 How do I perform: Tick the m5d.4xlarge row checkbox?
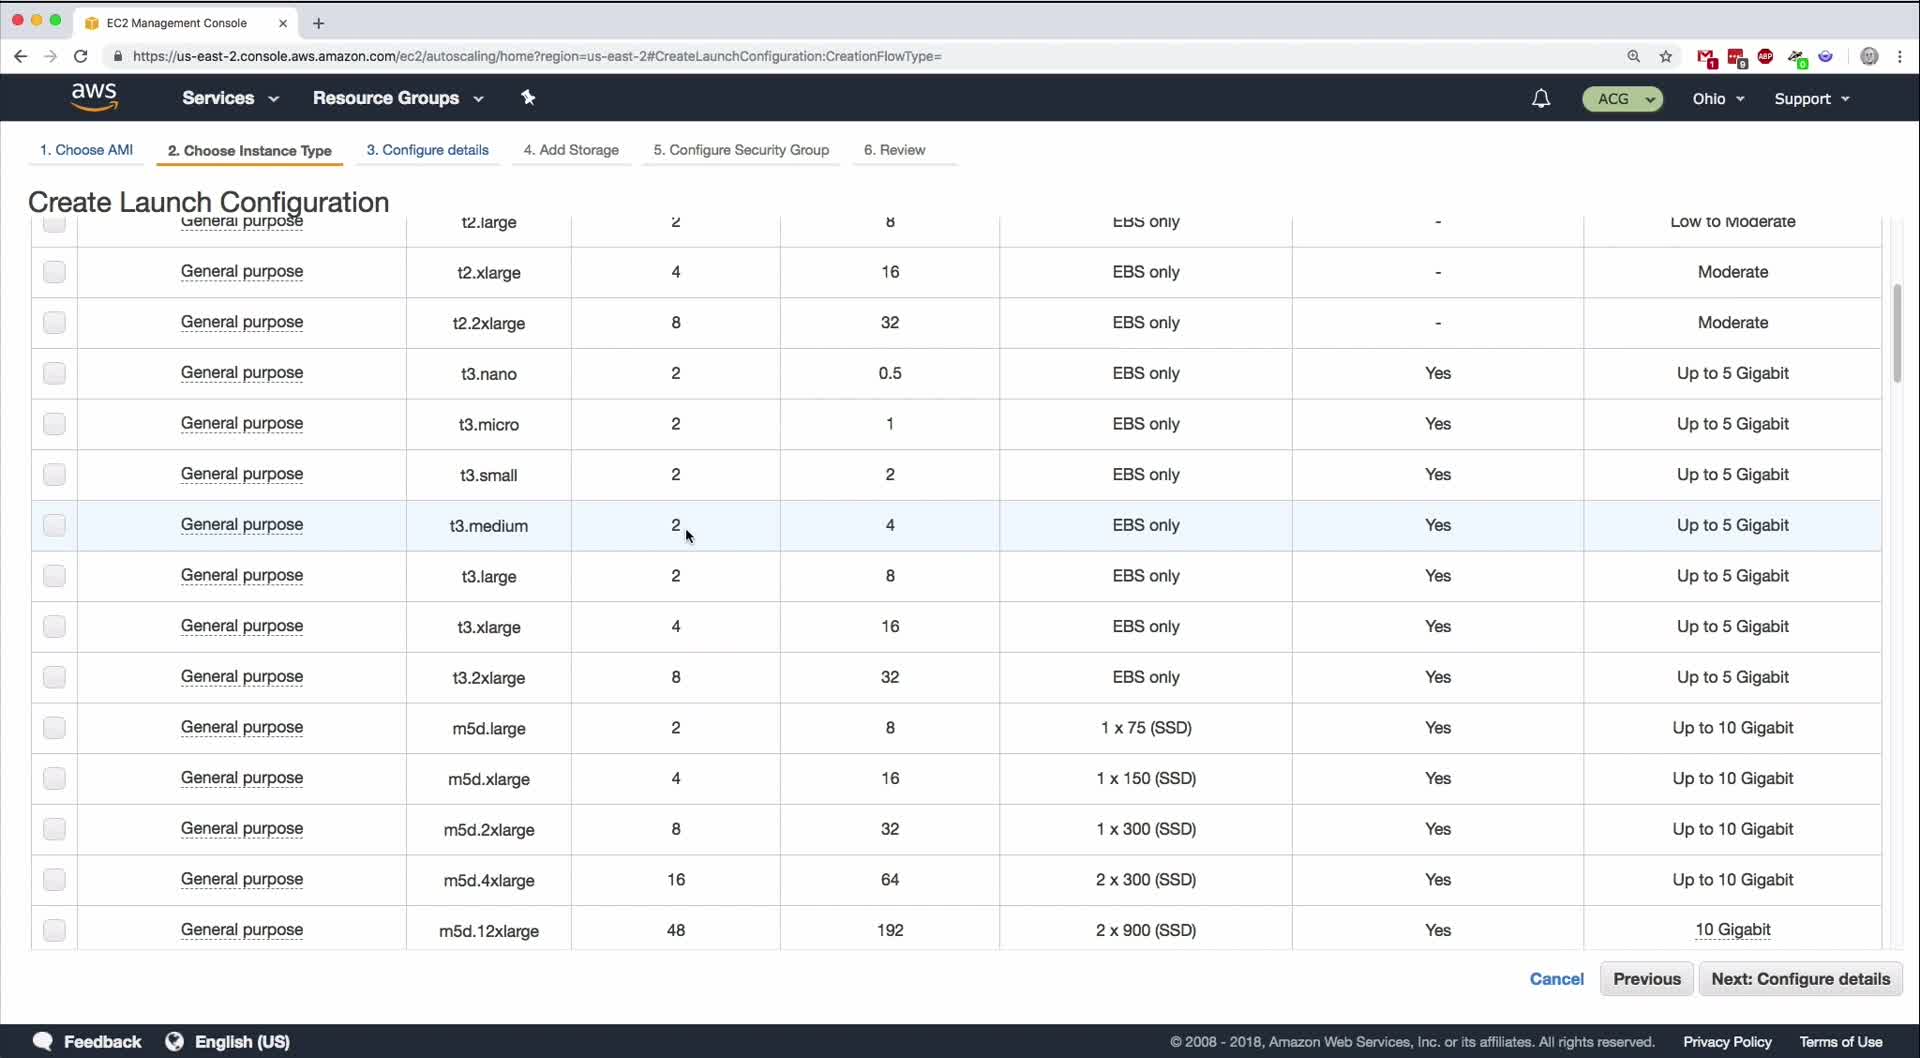(54, 879)
